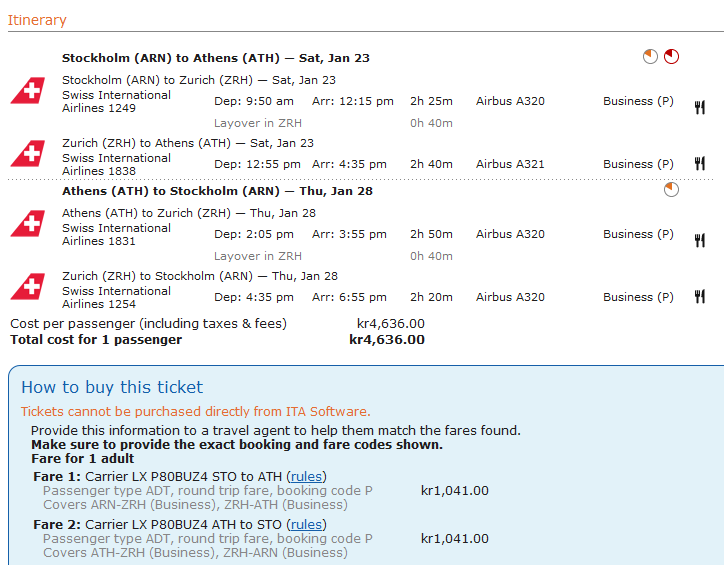This screenshot has height=565, width=724.
Task: Open the rules link for Fare 2
Action: [x=306, y=524]
